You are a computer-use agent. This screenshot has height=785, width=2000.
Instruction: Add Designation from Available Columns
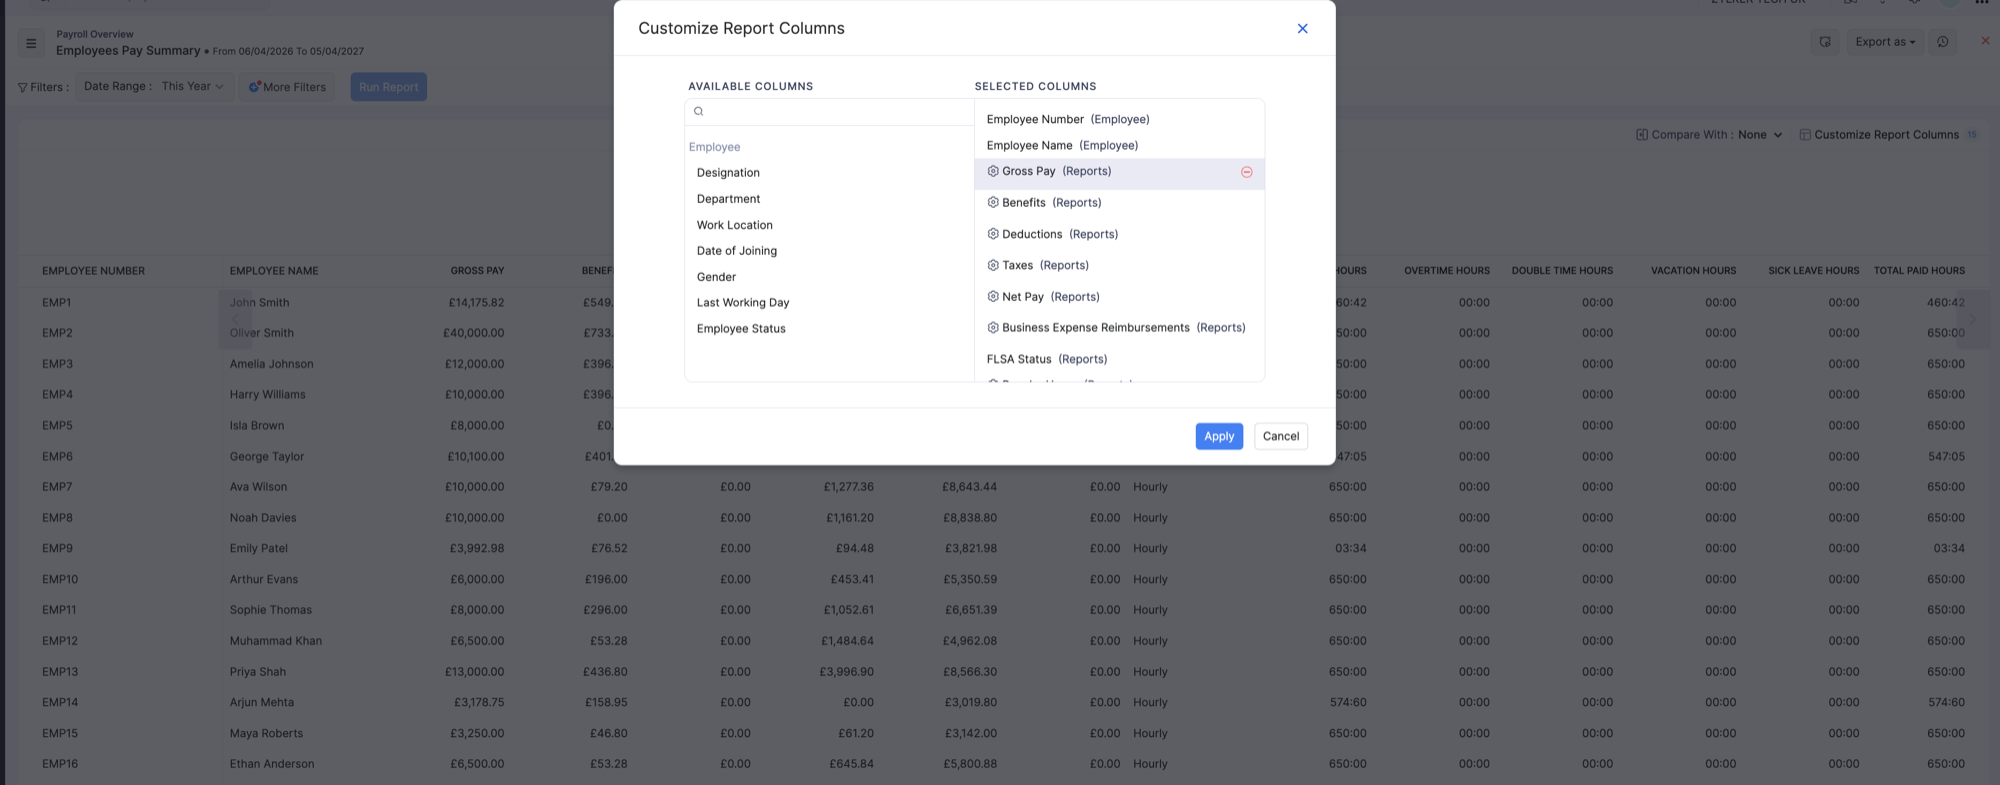[728, 173]
